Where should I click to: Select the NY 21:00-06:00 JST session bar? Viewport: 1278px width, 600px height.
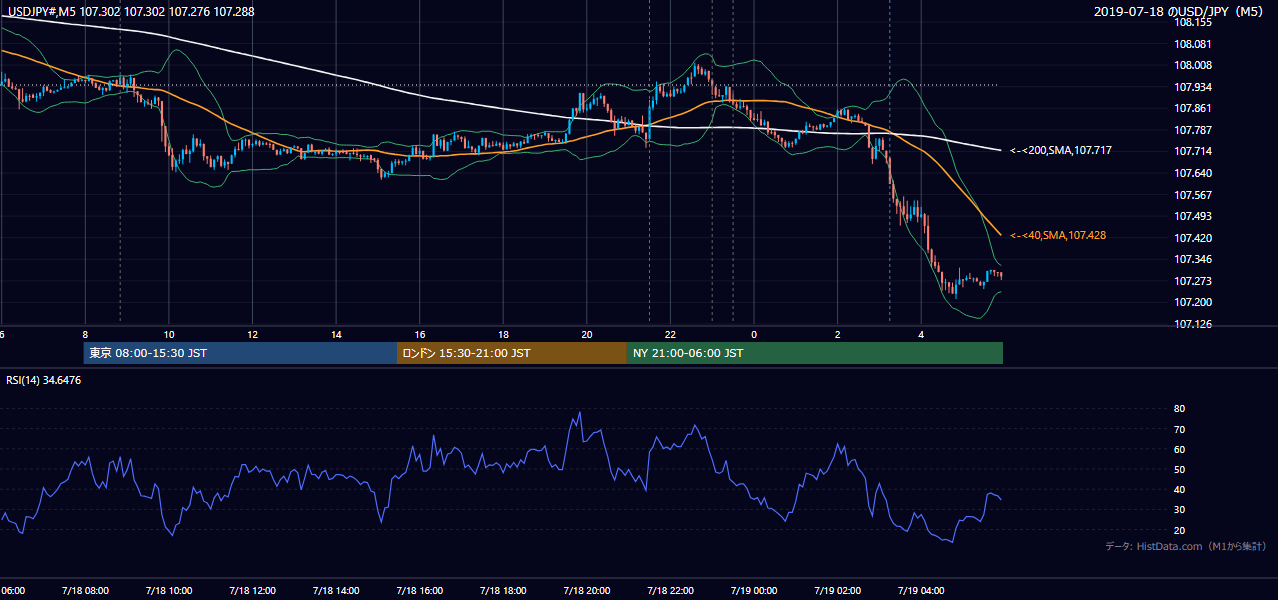pyautogui.click(x=815, y=353)
